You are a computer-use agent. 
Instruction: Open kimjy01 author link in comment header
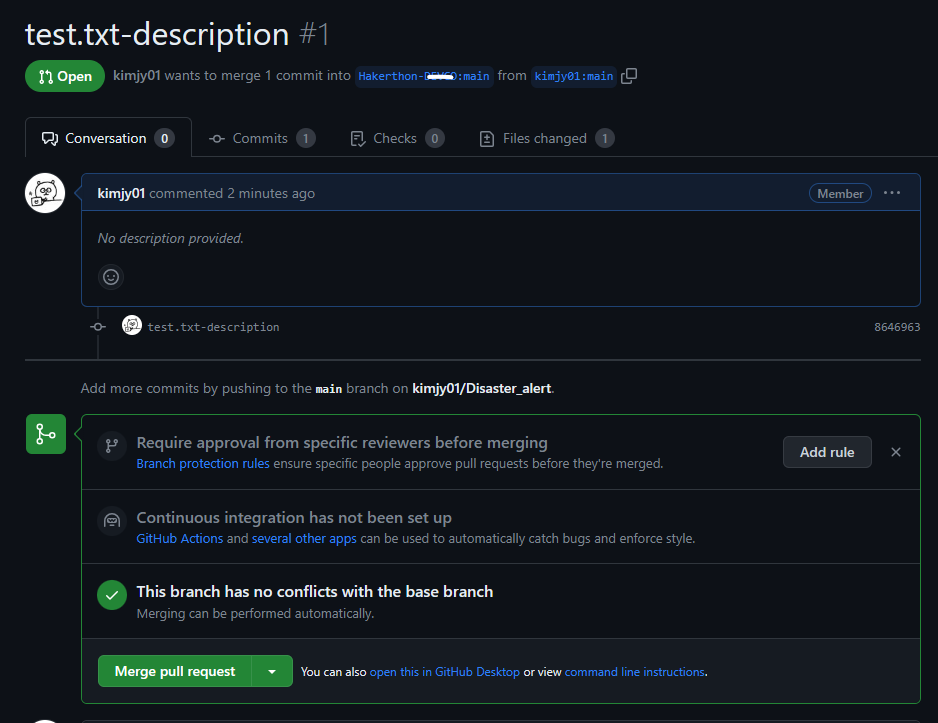tap(121, 193)
